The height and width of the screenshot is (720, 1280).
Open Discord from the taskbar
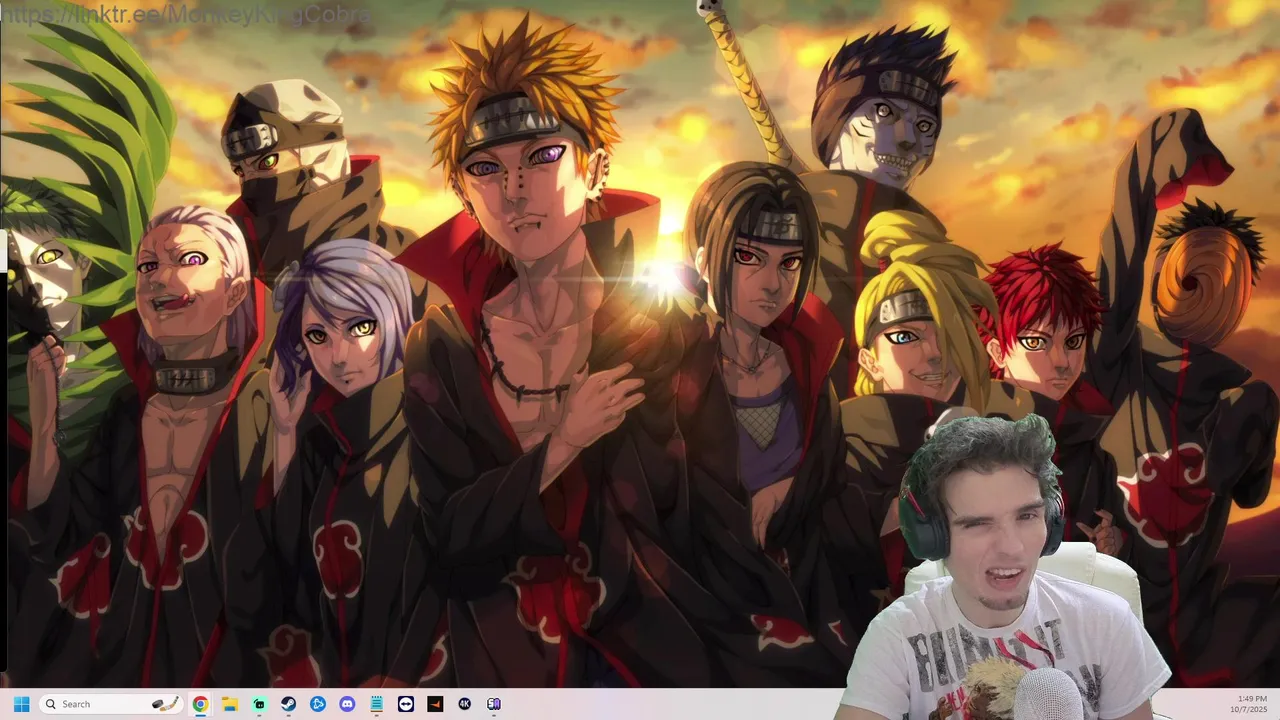[x=347, y=704]
